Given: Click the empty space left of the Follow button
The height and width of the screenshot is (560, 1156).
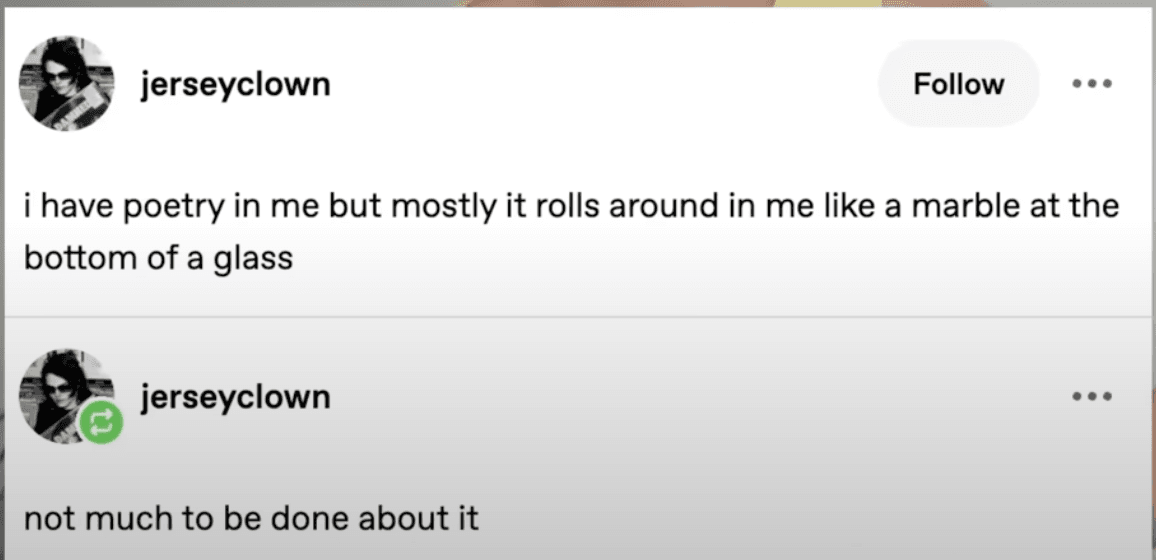Looking at the screenshot, I should click(600, 84).
